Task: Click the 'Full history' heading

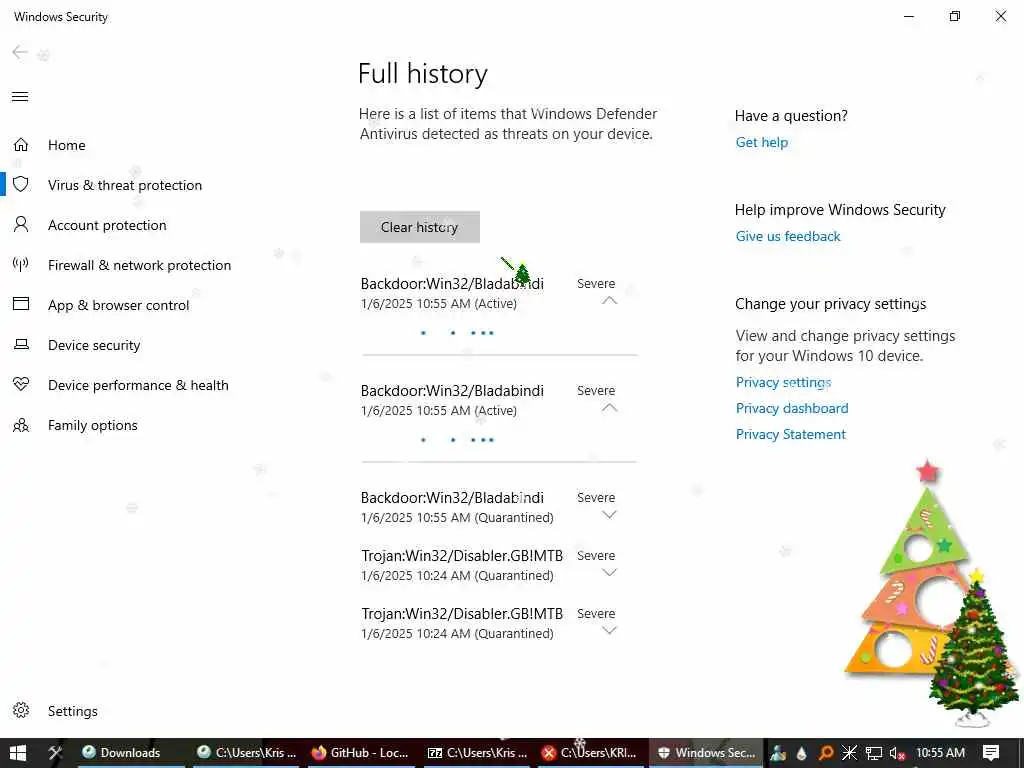Action: click(423, 73)
